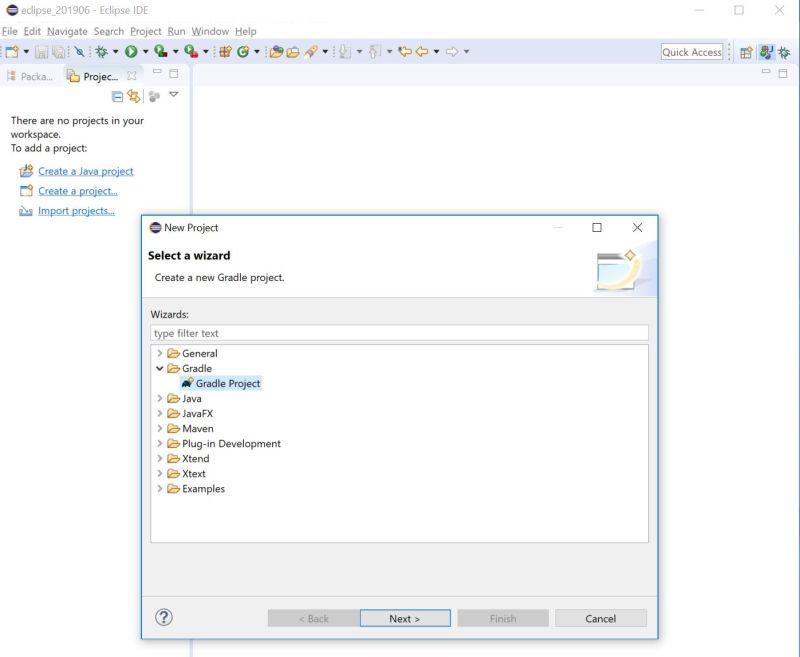800x657 pixels.
Task: Open the Edit menu
Action: click(x=32, y=31)
